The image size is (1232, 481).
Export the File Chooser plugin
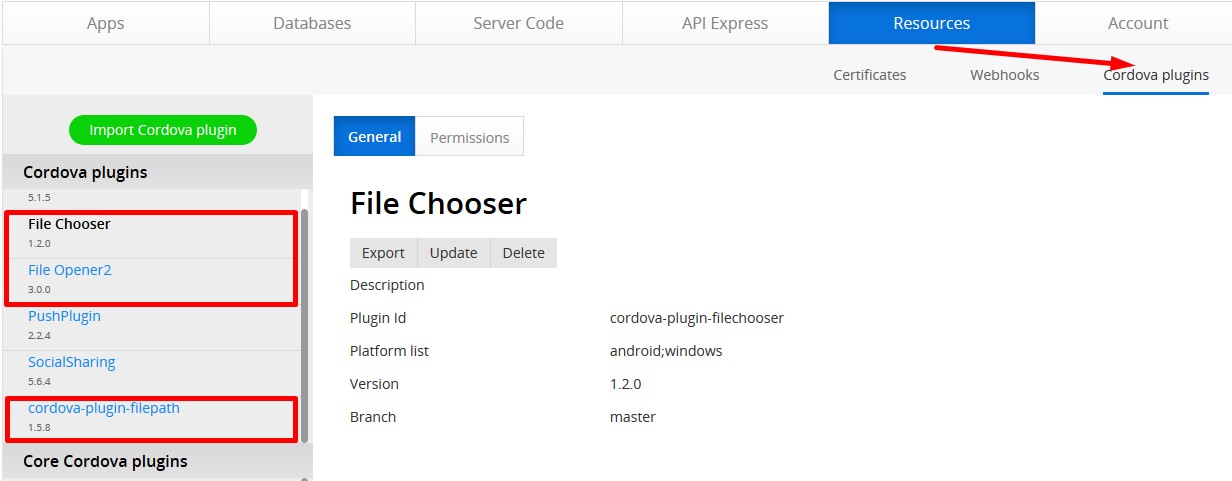tap(383, 253)
